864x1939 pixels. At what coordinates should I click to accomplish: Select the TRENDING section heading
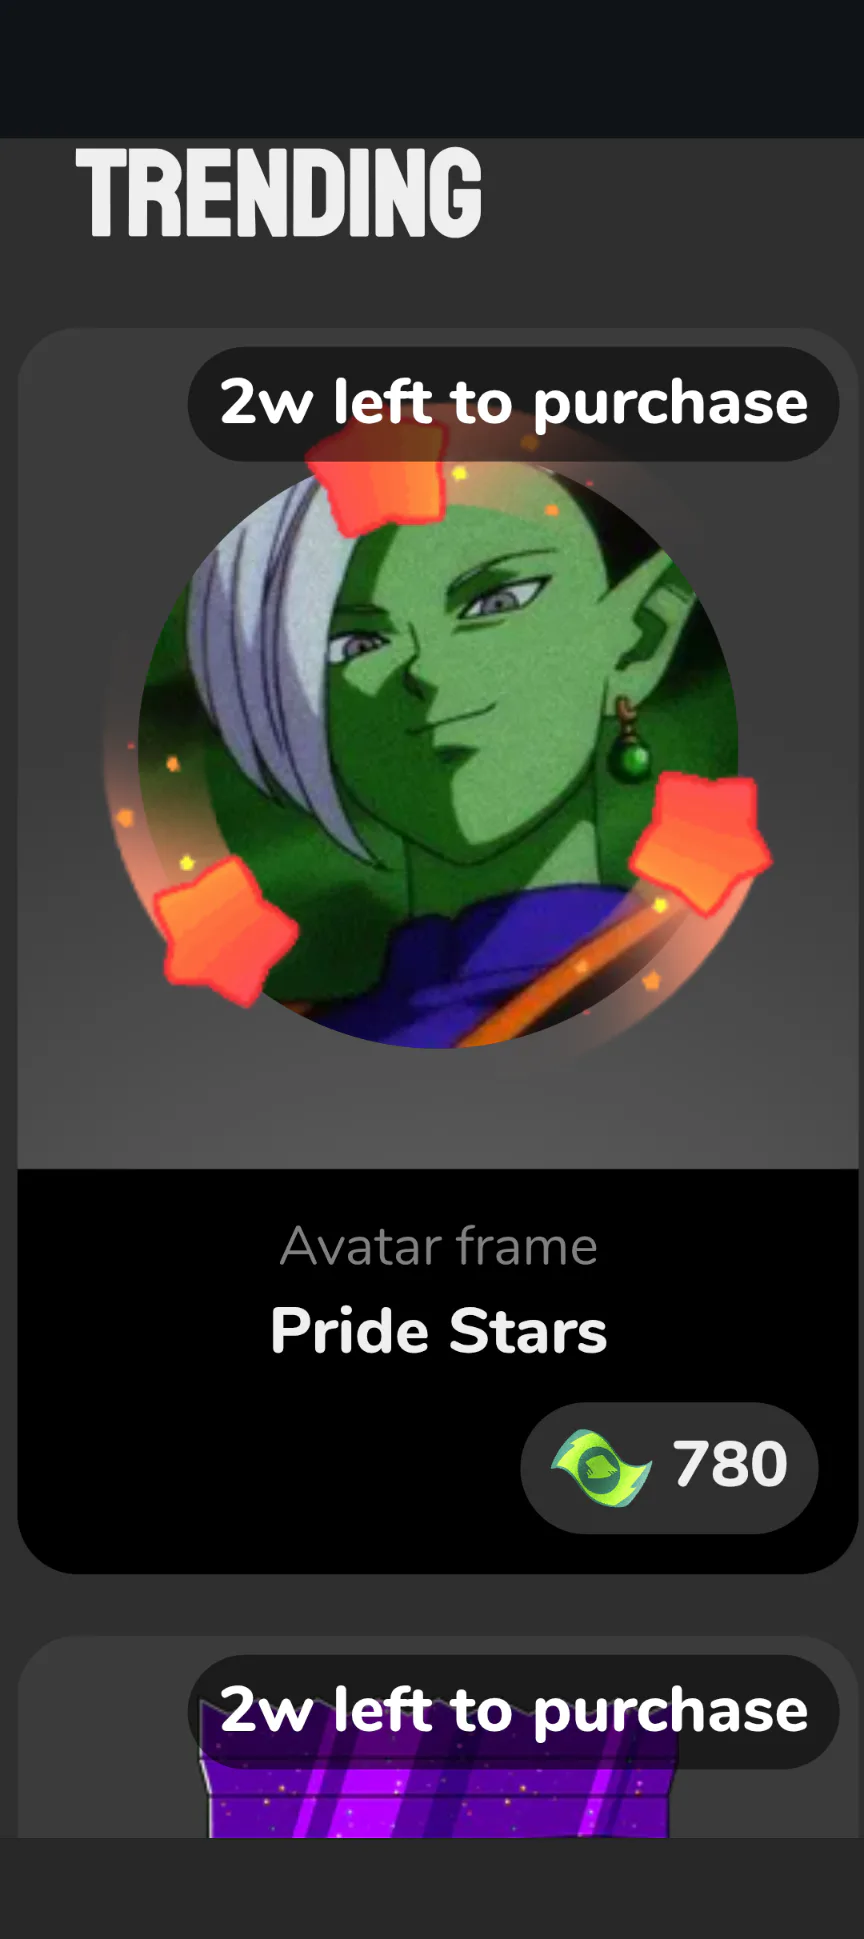click(279, 192)
